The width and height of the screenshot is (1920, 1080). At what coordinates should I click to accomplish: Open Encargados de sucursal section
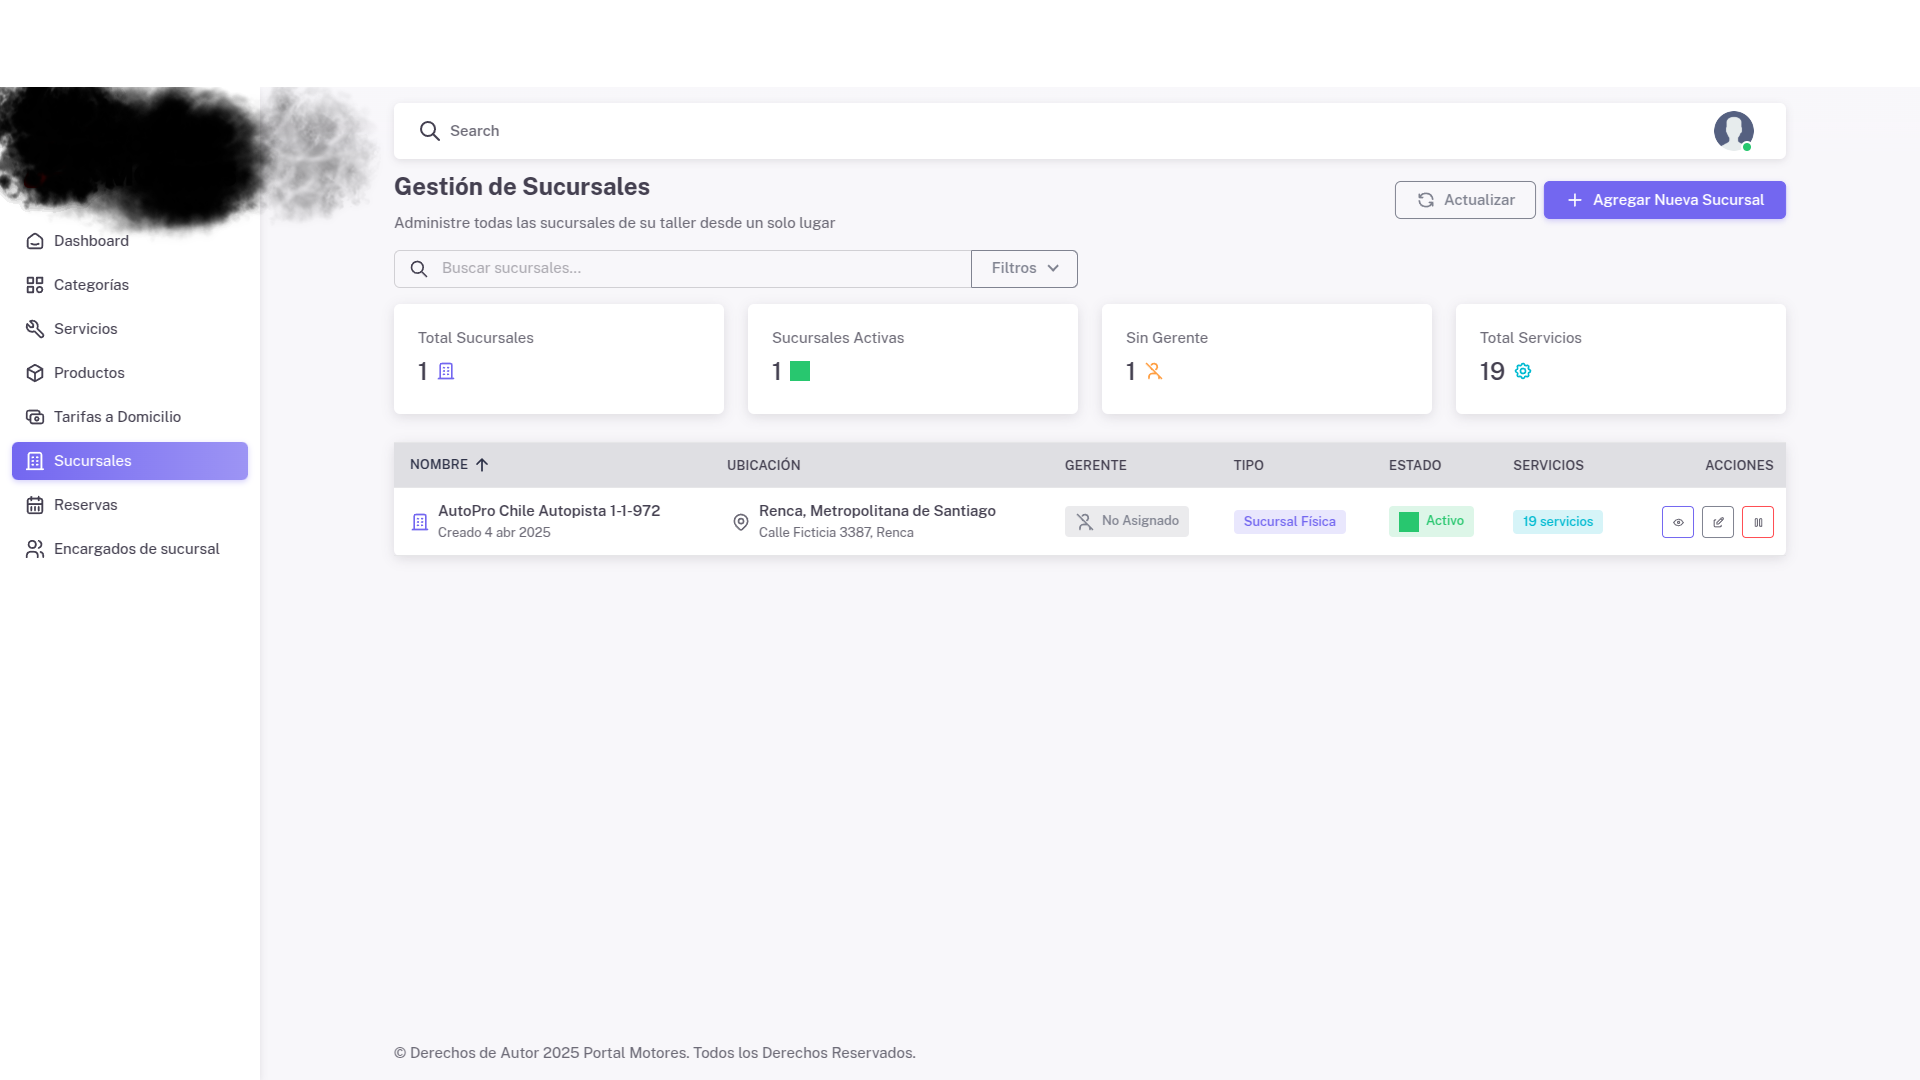click(136, 548)
